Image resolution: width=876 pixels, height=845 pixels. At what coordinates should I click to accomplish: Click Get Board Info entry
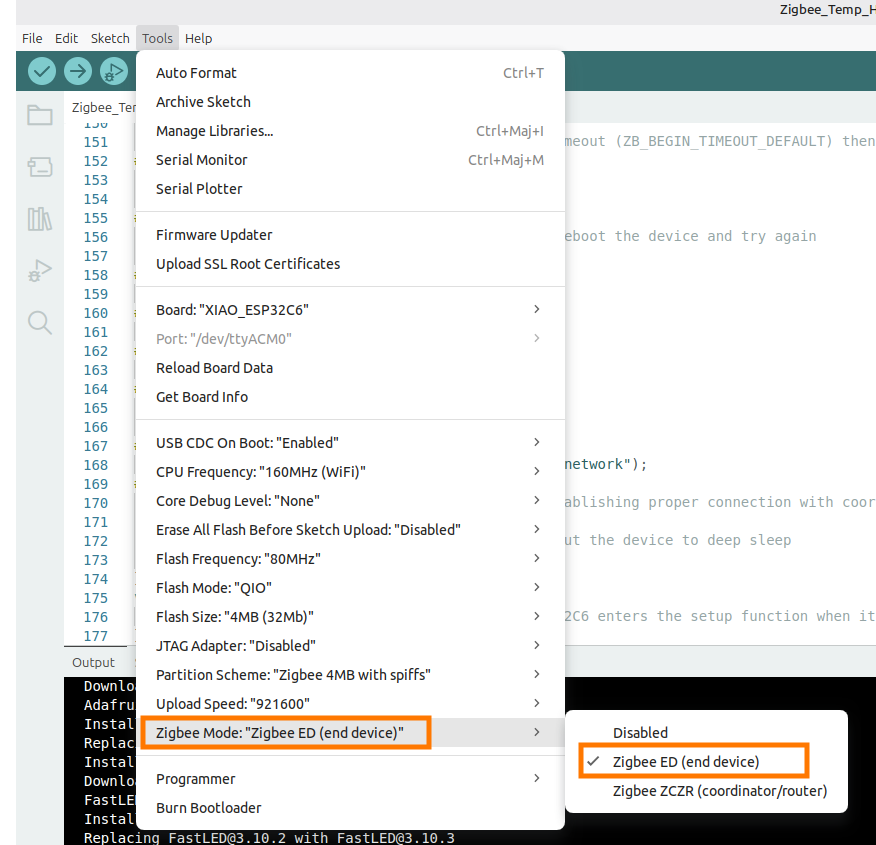[201, 397]
